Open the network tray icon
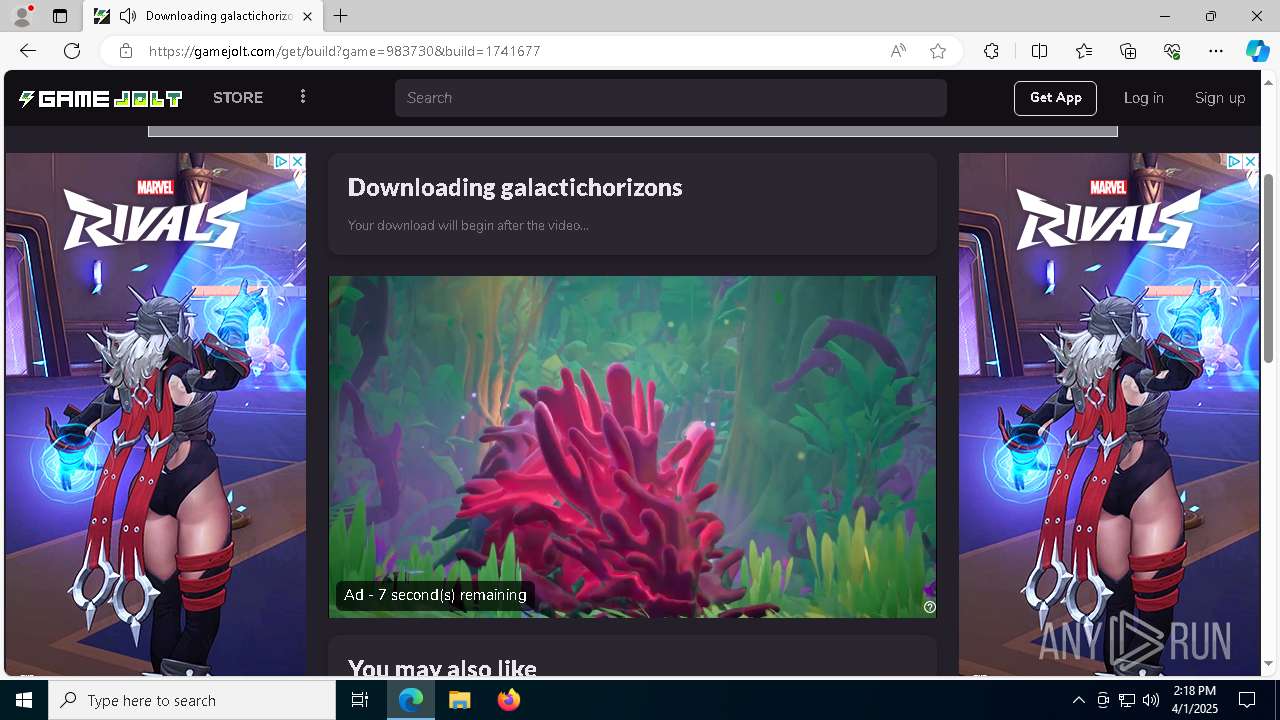 coord(1127,700)
